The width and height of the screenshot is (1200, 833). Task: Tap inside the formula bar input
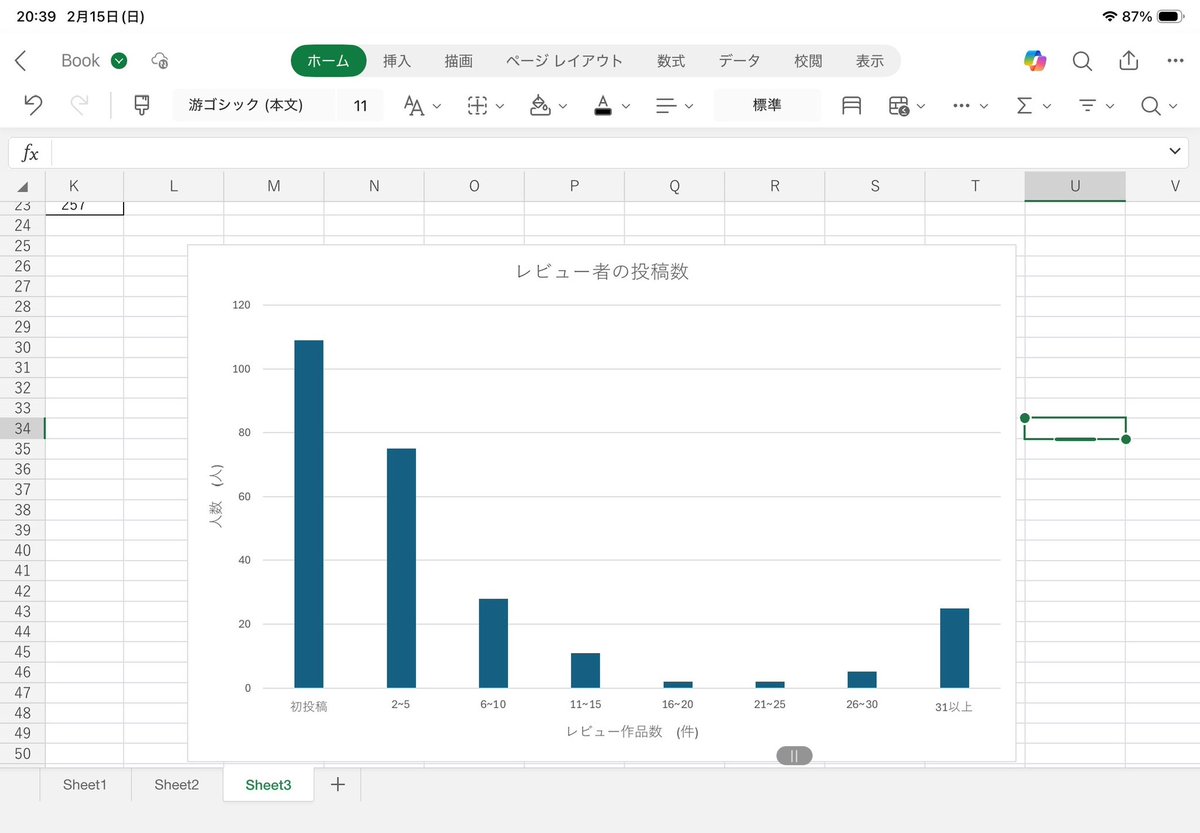click(608, 153)
